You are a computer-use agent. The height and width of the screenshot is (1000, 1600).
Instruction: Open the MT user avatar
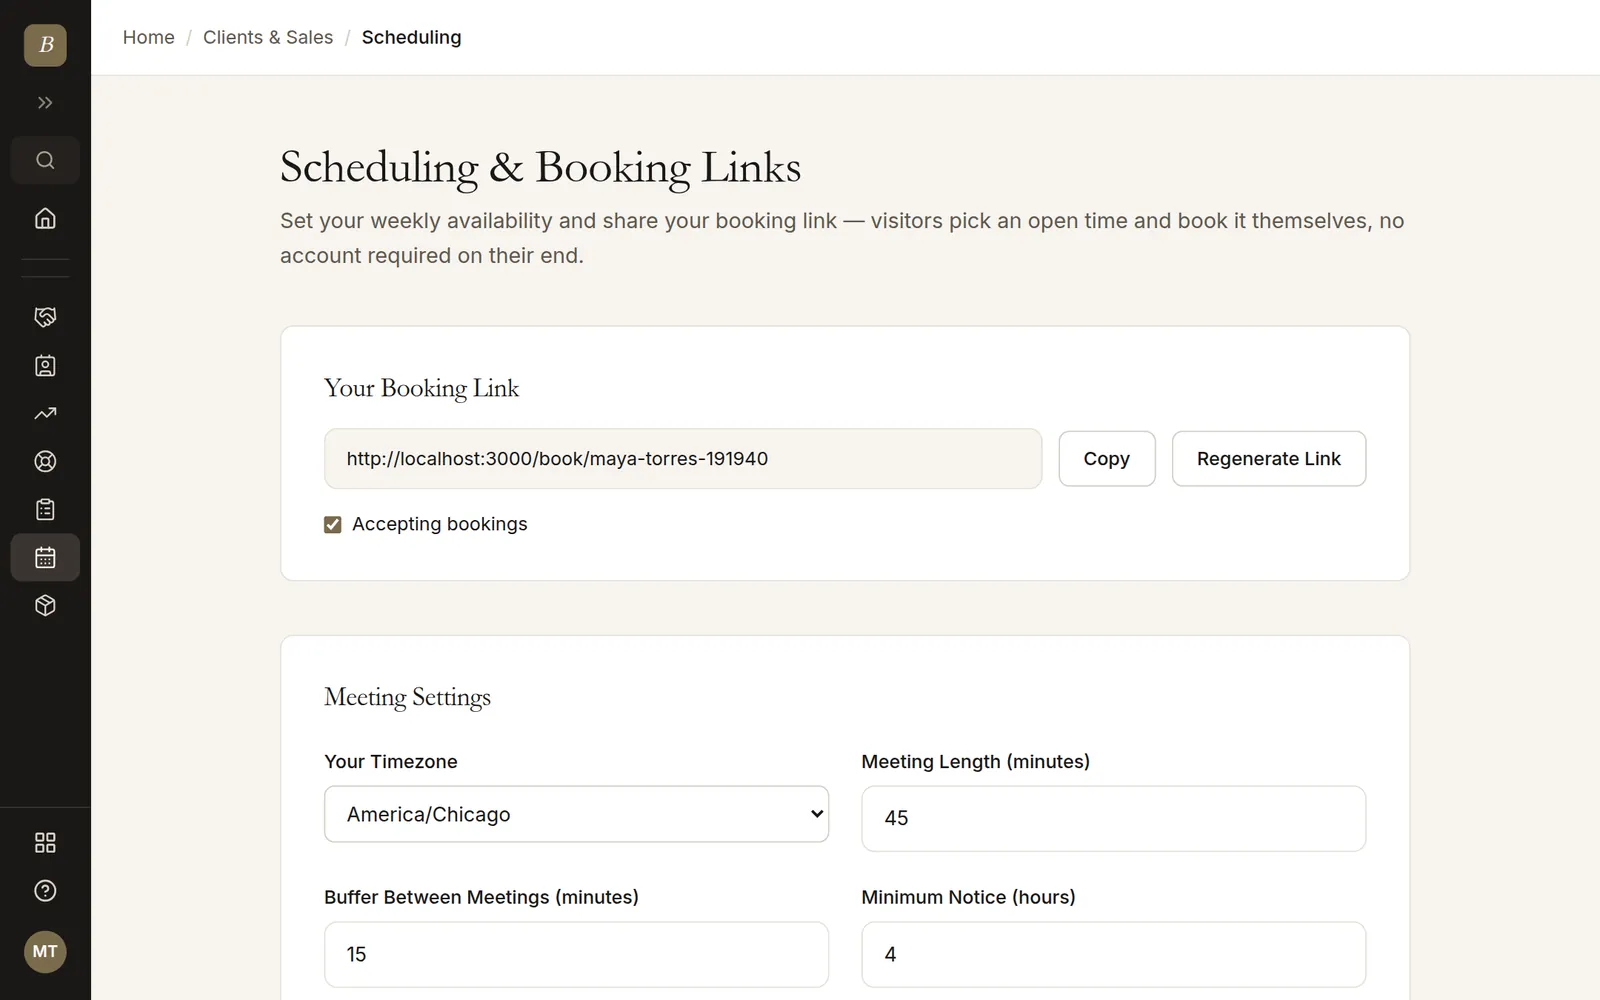(x=45, y=951)
